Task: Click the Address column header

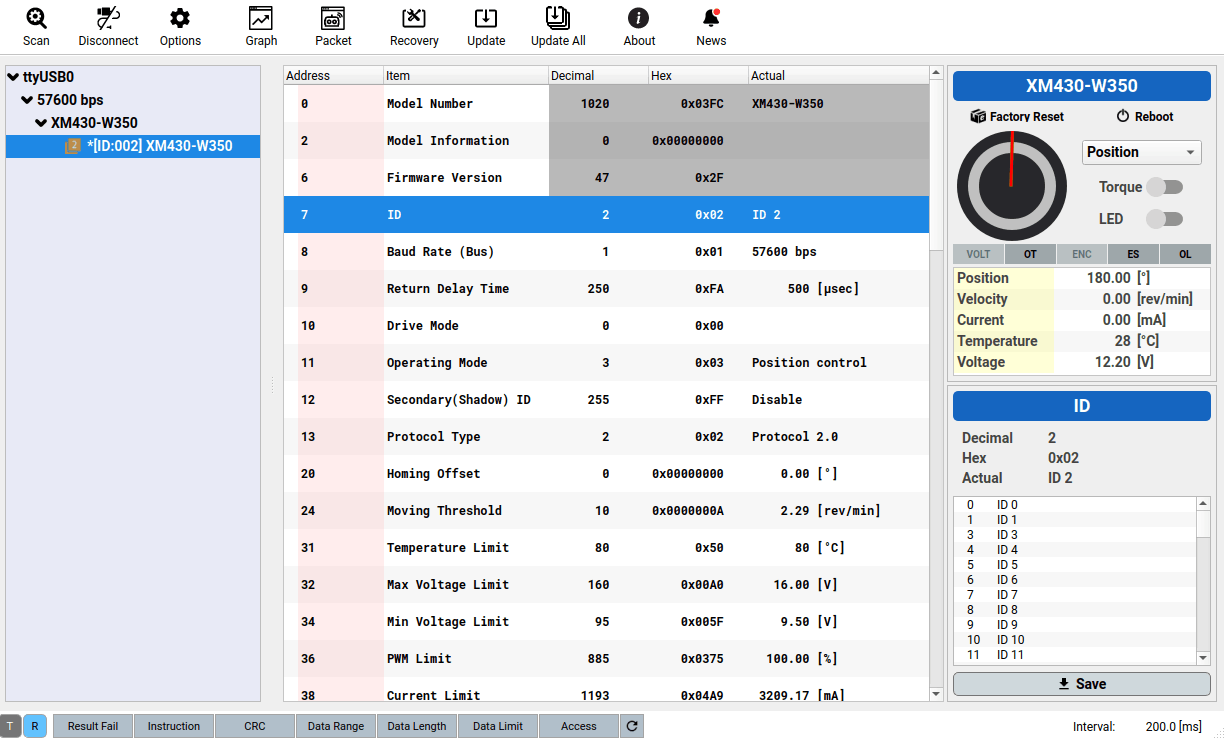Action: (333, 75)
